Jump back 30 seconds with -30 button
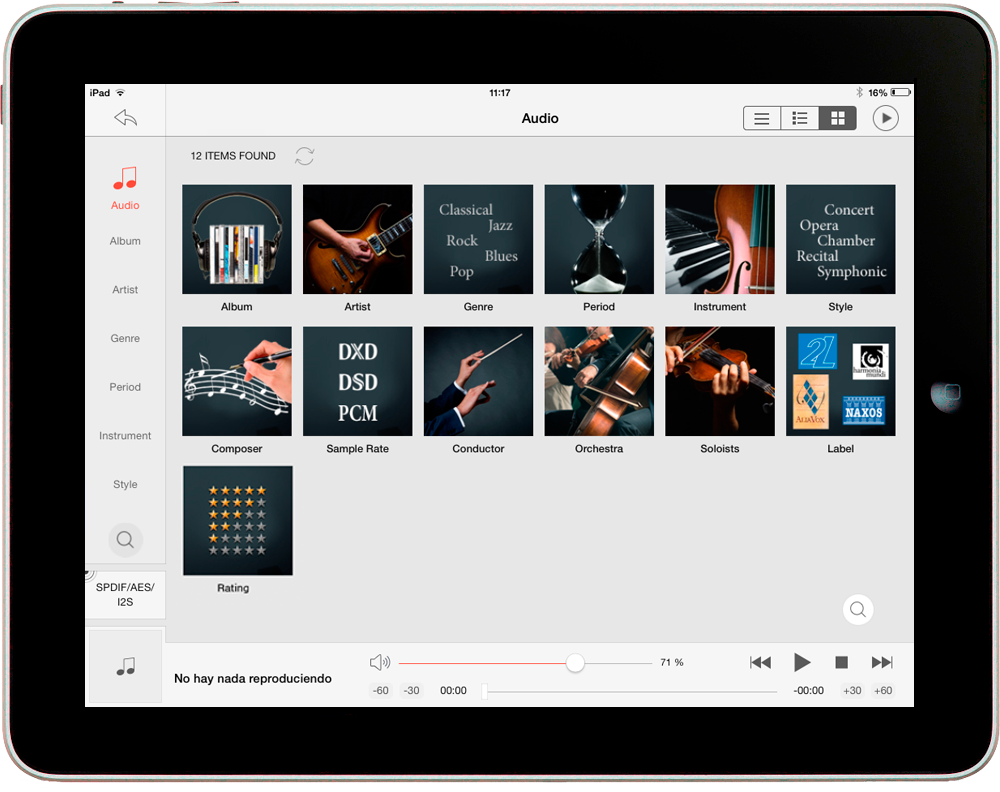 coord(411,691)
